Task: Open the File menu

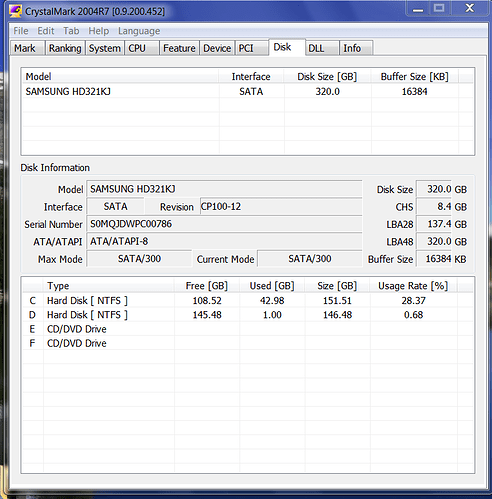Action: click(21, 31)
